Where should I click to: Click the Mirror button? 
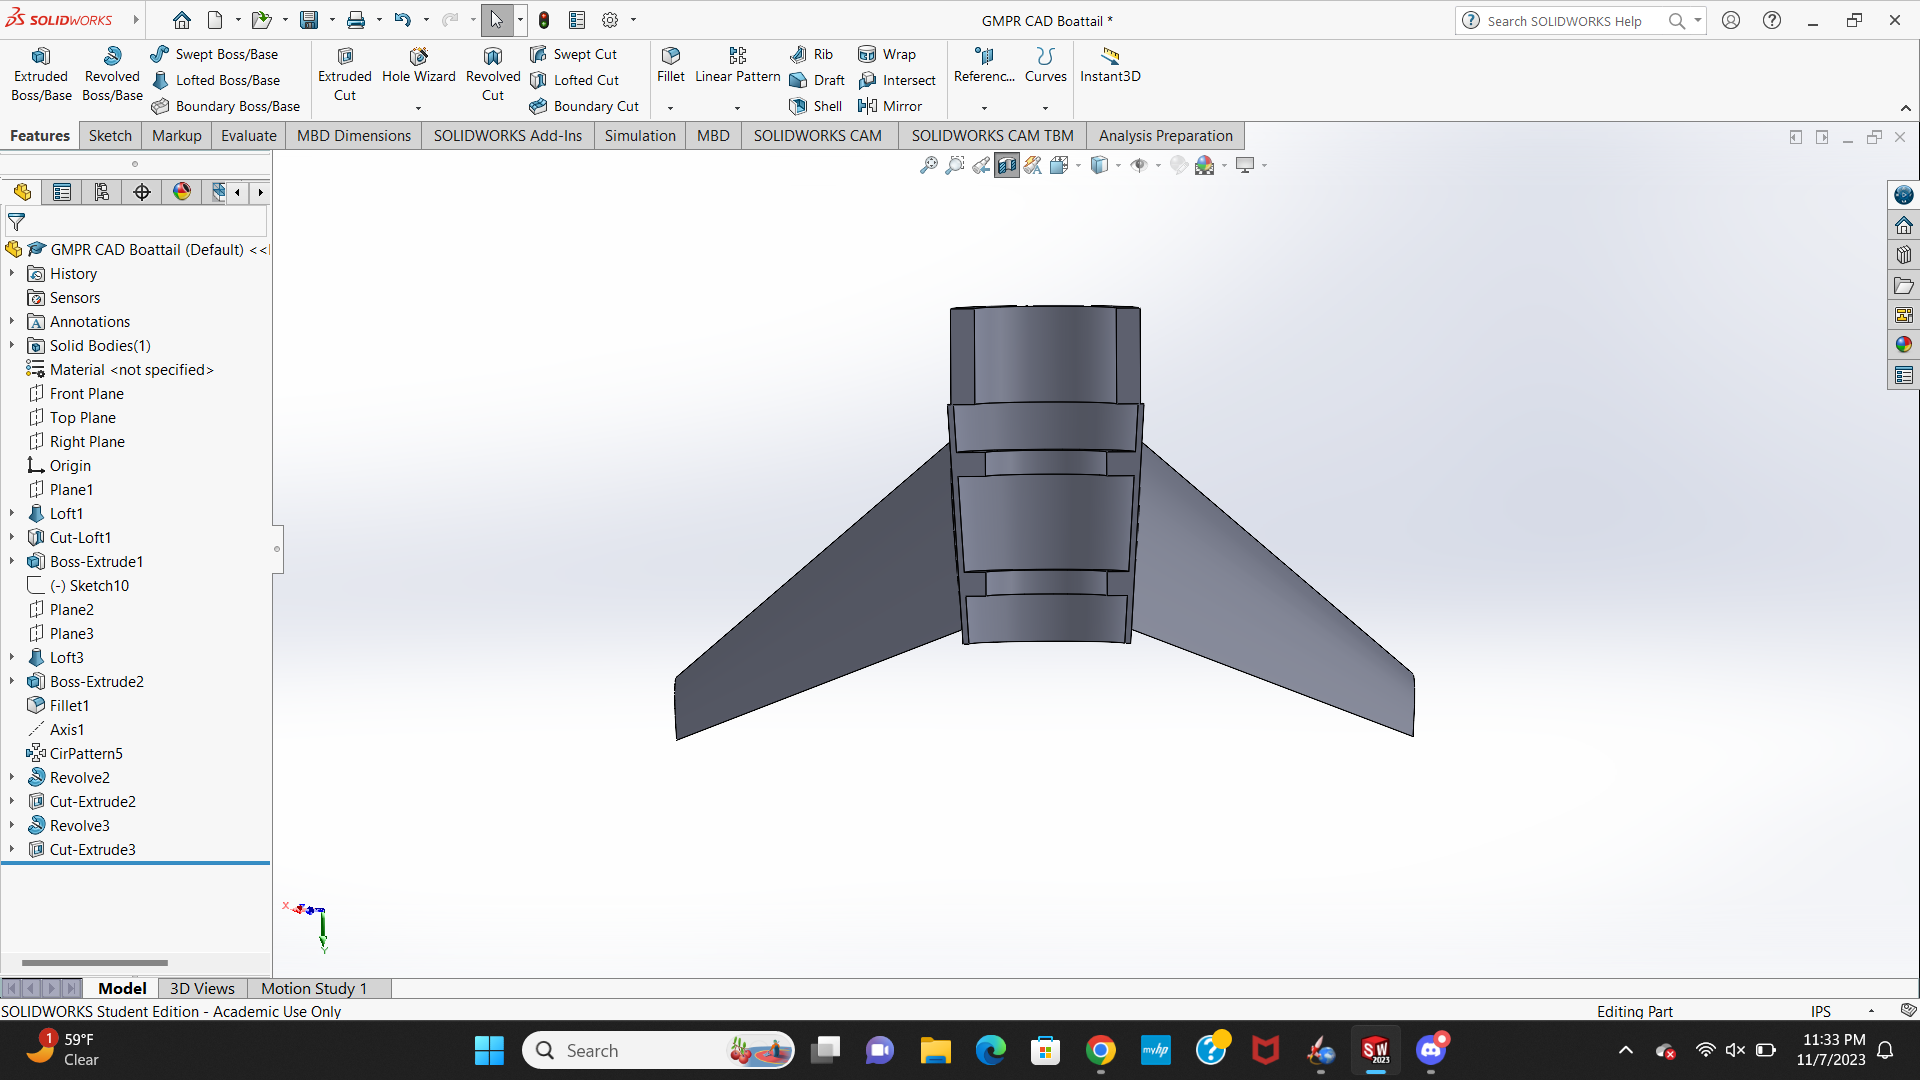890,106
